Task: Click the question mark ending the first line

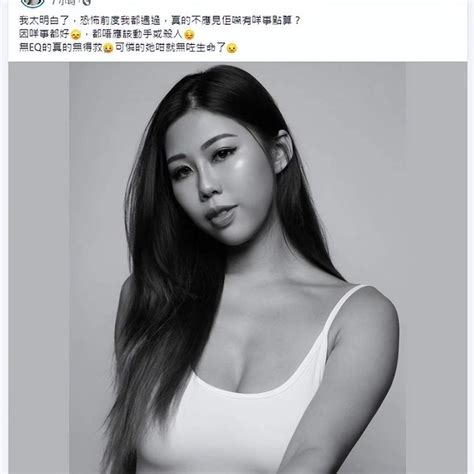Action: [x=298, y=21]
